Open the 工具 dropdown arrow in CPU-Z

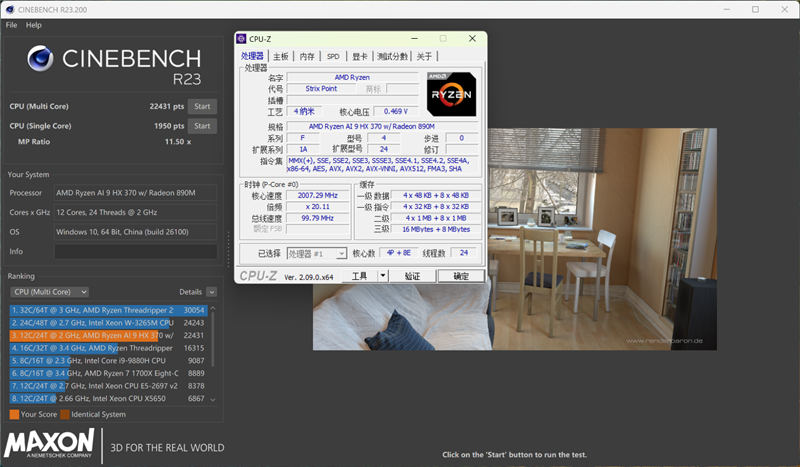coord(383,276)
